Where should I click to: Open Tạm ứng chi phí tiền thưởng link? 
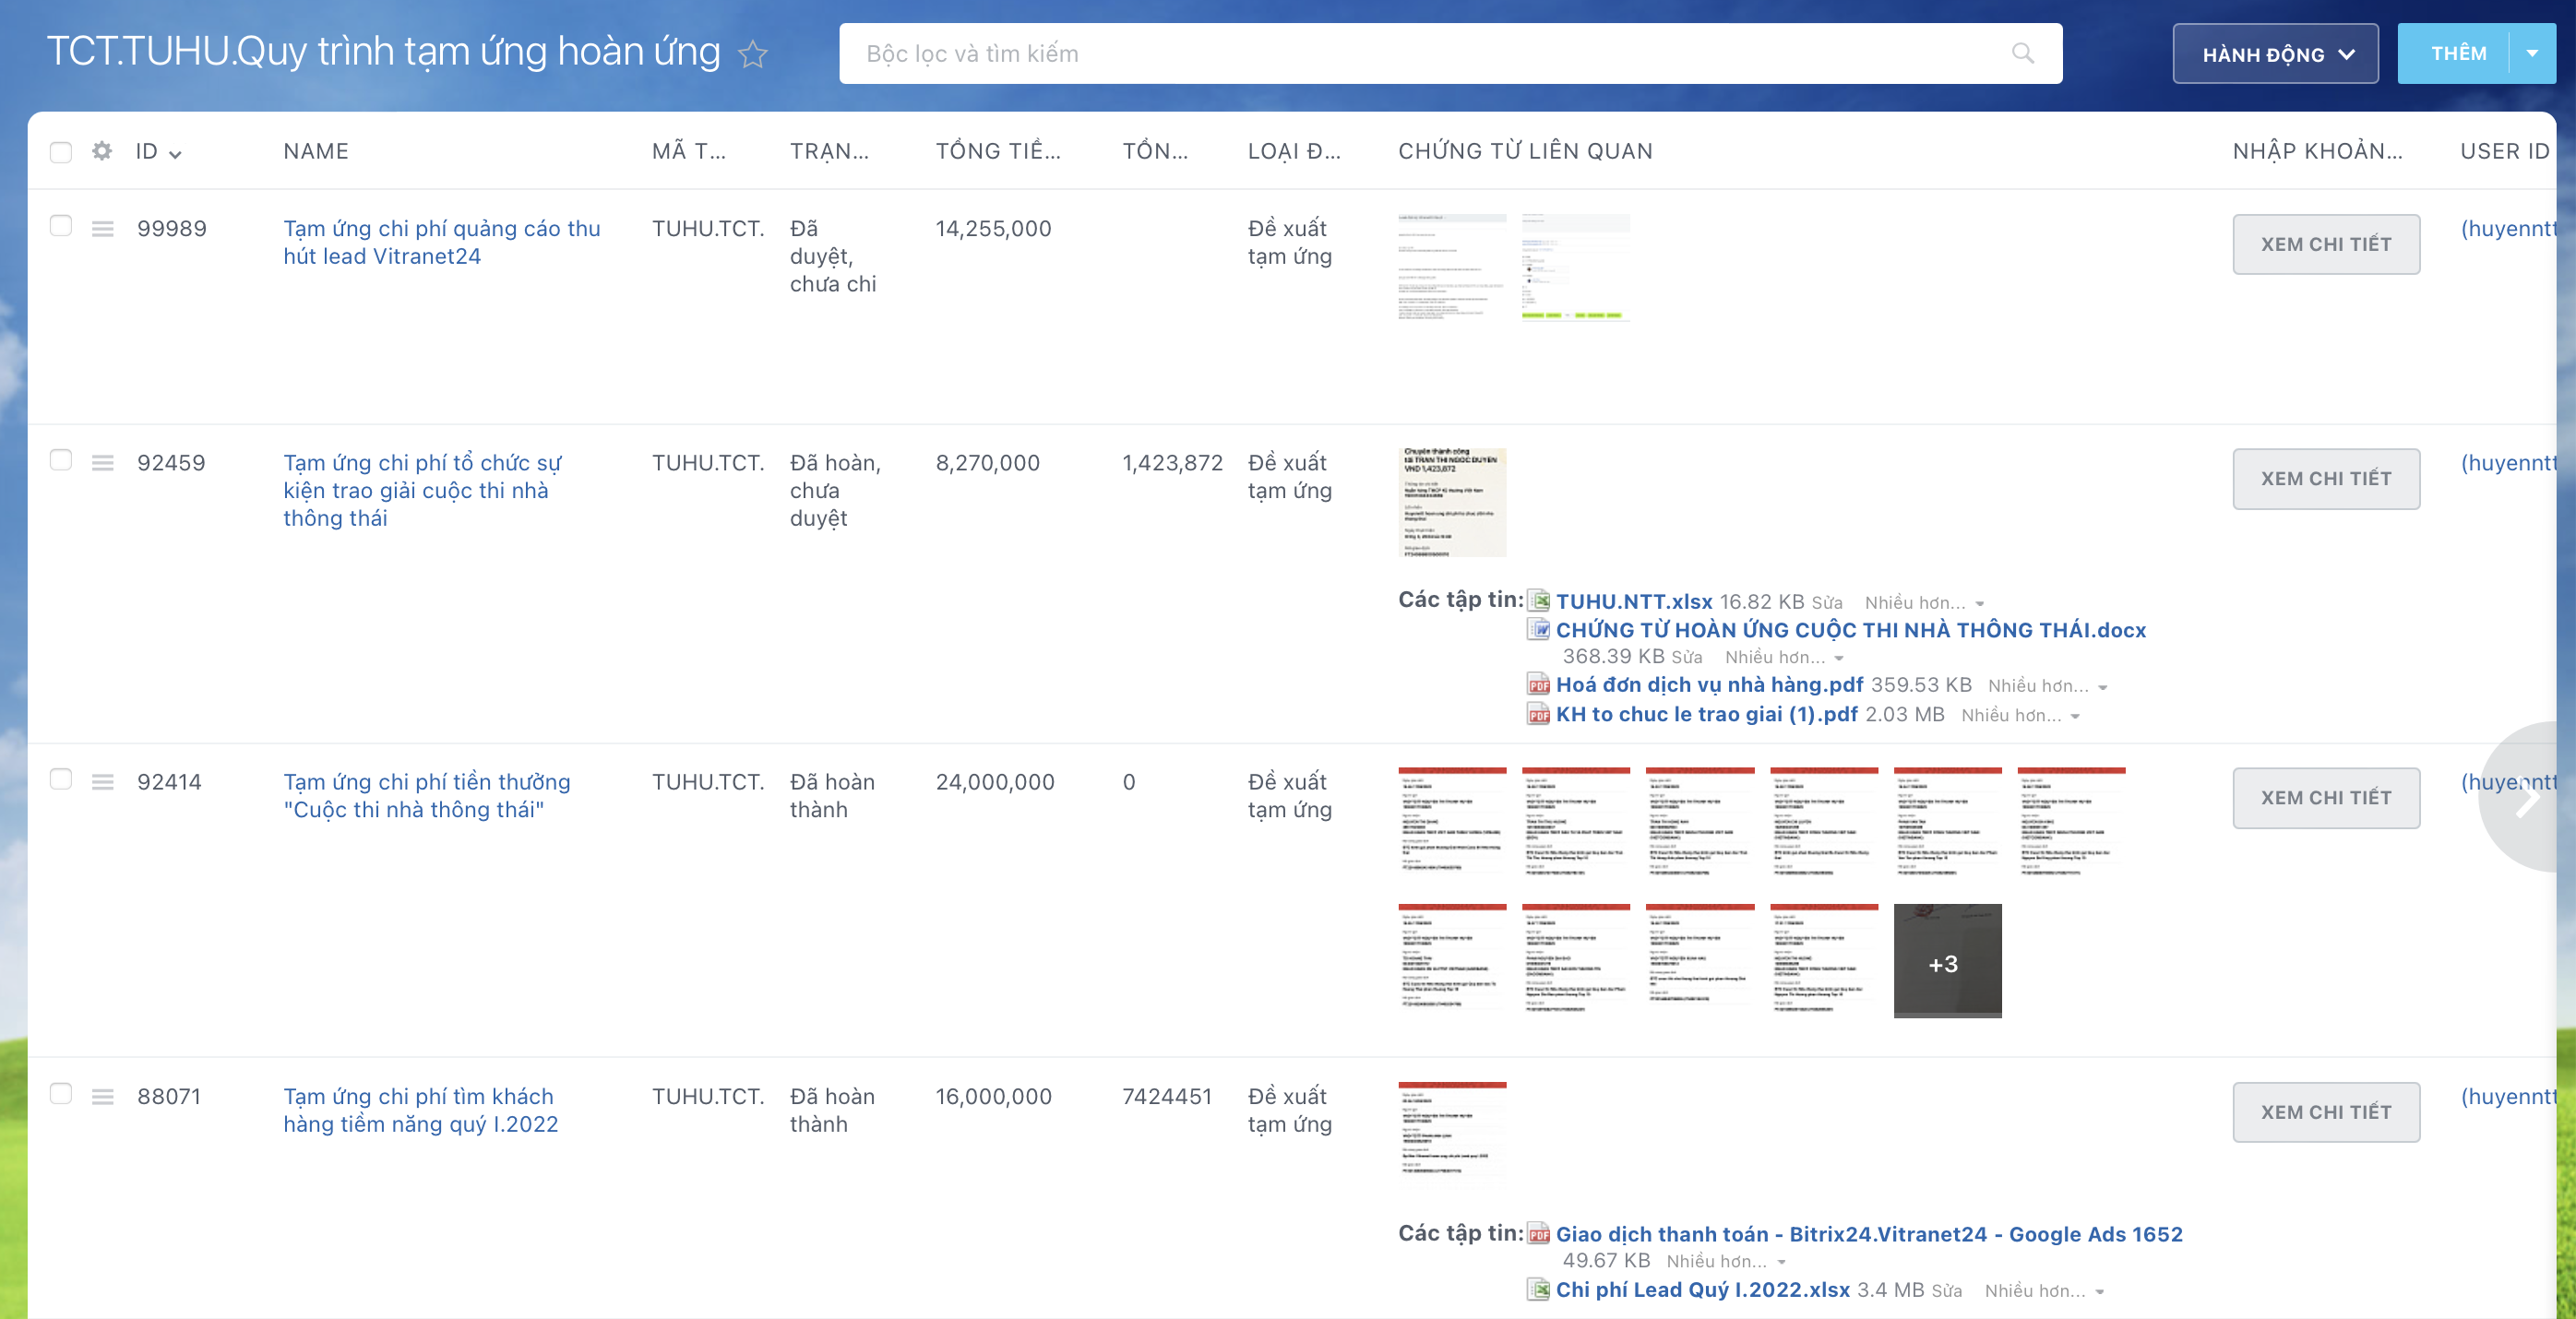(426, 795)
